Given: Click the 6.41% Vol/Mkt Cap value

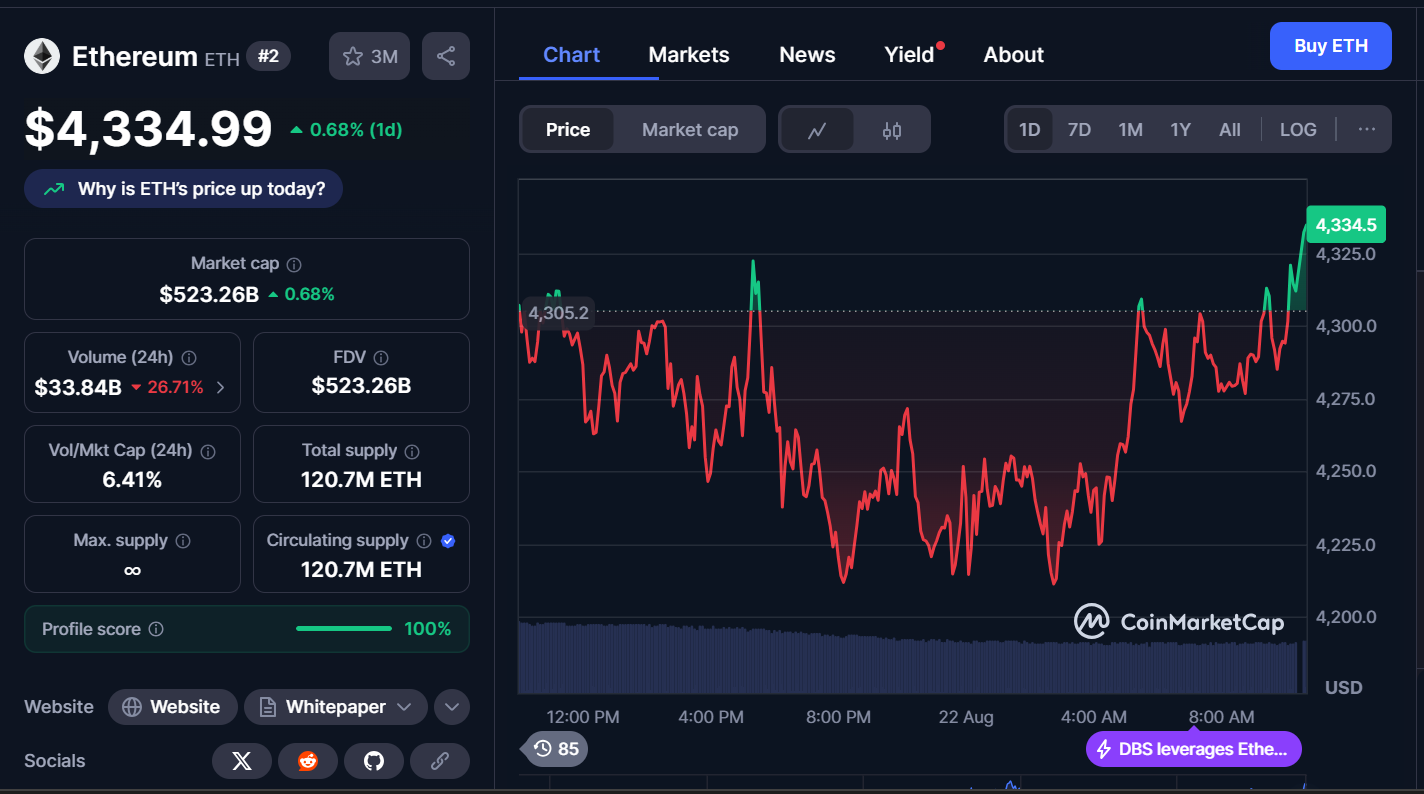Looking at the screenshot, I should point(132,480).
